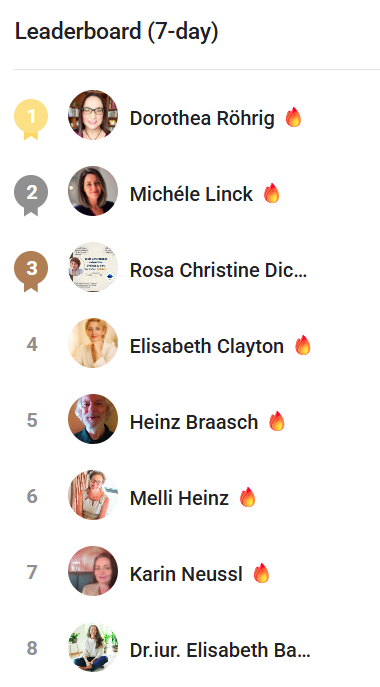
Task: Click the fire streak icon by Elisabeth Clayton
Action: pyautogui.click(x=302, y=345)
